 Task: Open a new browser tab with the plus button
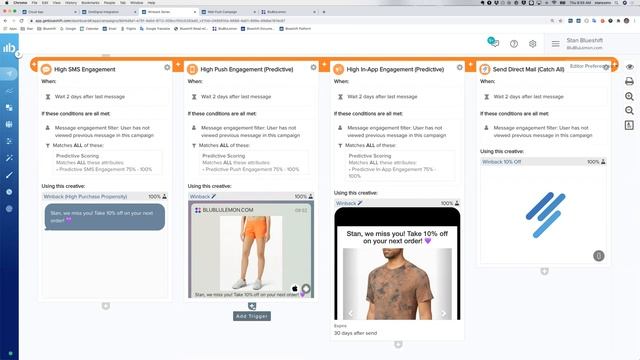tap(324, 12)
